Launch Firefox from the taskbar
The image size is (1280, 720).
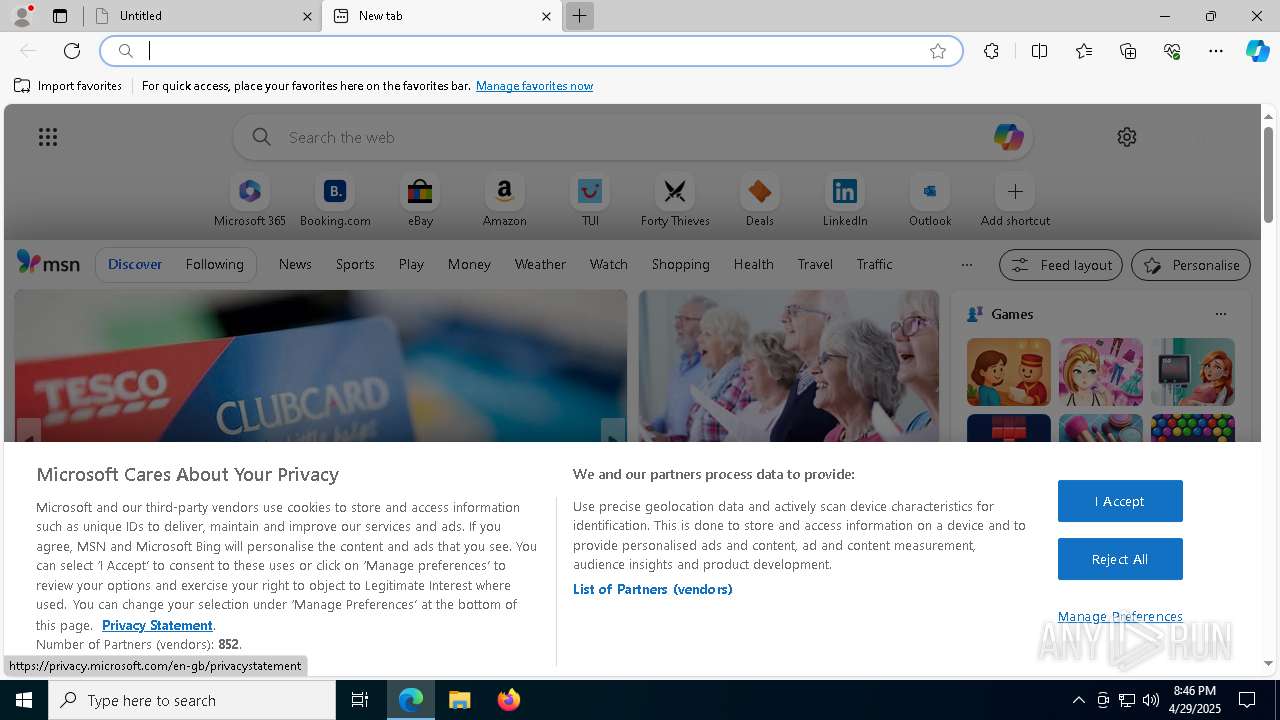(x=508, y=700)
